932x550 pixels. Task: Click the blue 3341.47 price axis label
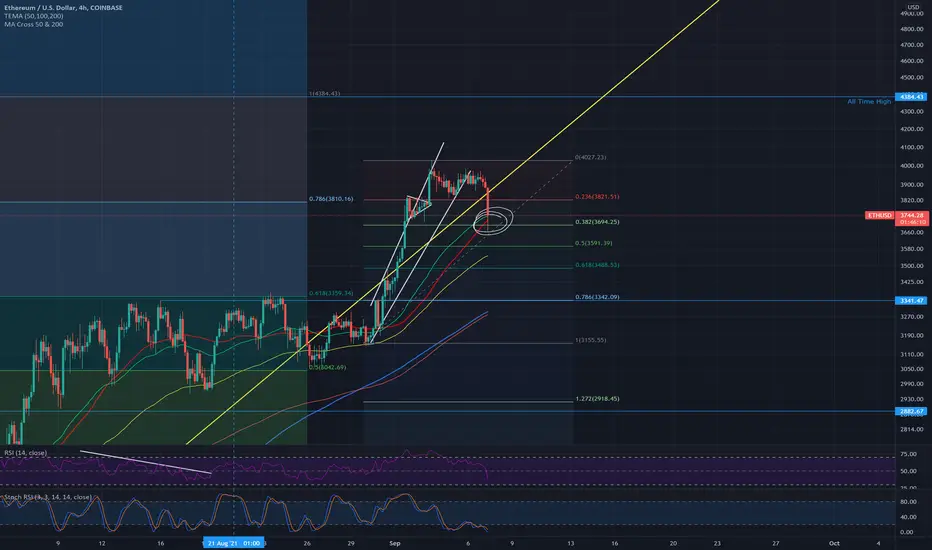(911, 301)
